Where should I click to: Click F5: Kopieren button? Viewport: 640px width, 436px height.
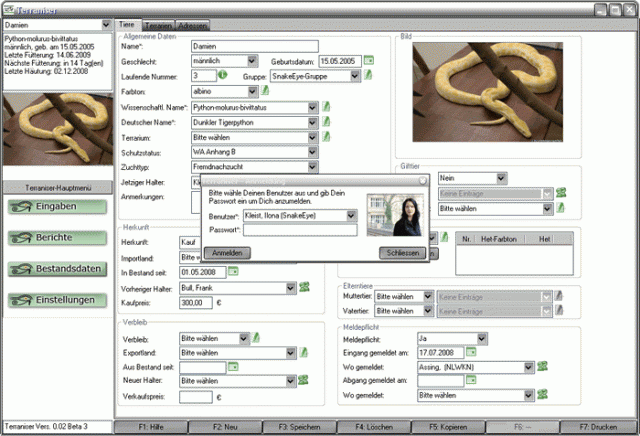click(x=448, y=427)
